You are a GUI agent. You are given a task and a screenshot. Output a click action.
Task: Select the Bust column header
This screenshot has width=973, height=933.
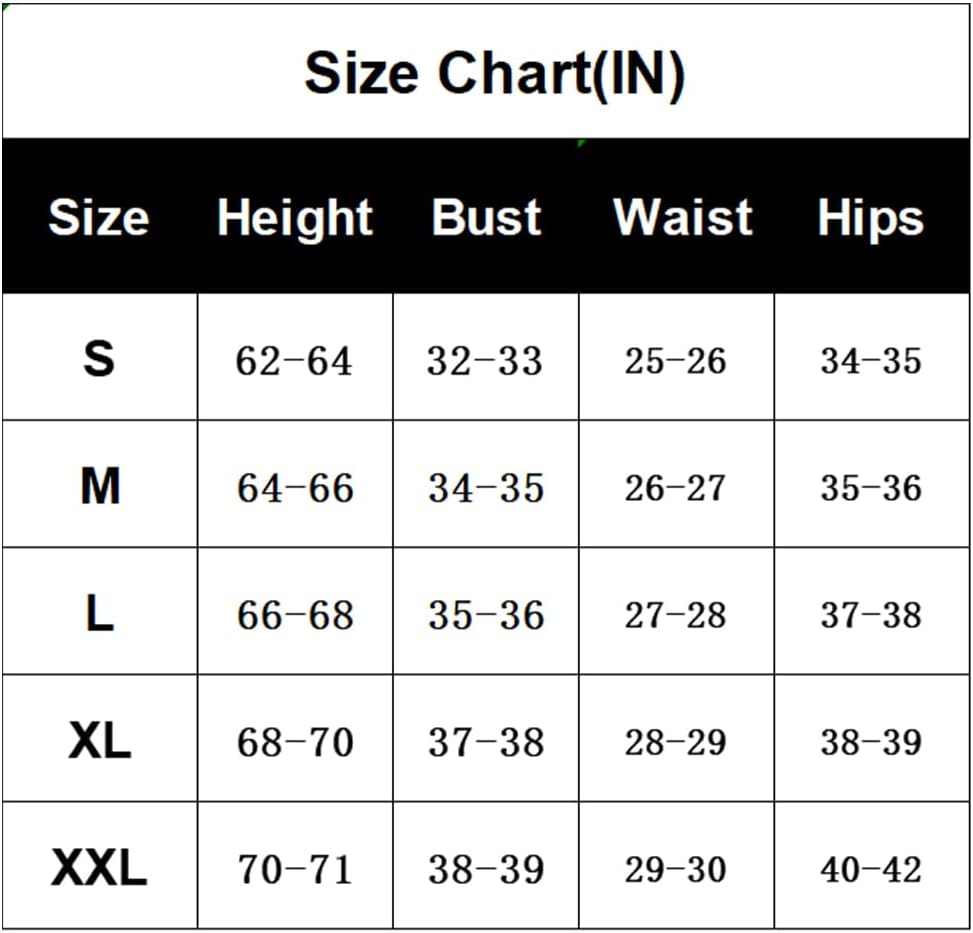[486, 217]
